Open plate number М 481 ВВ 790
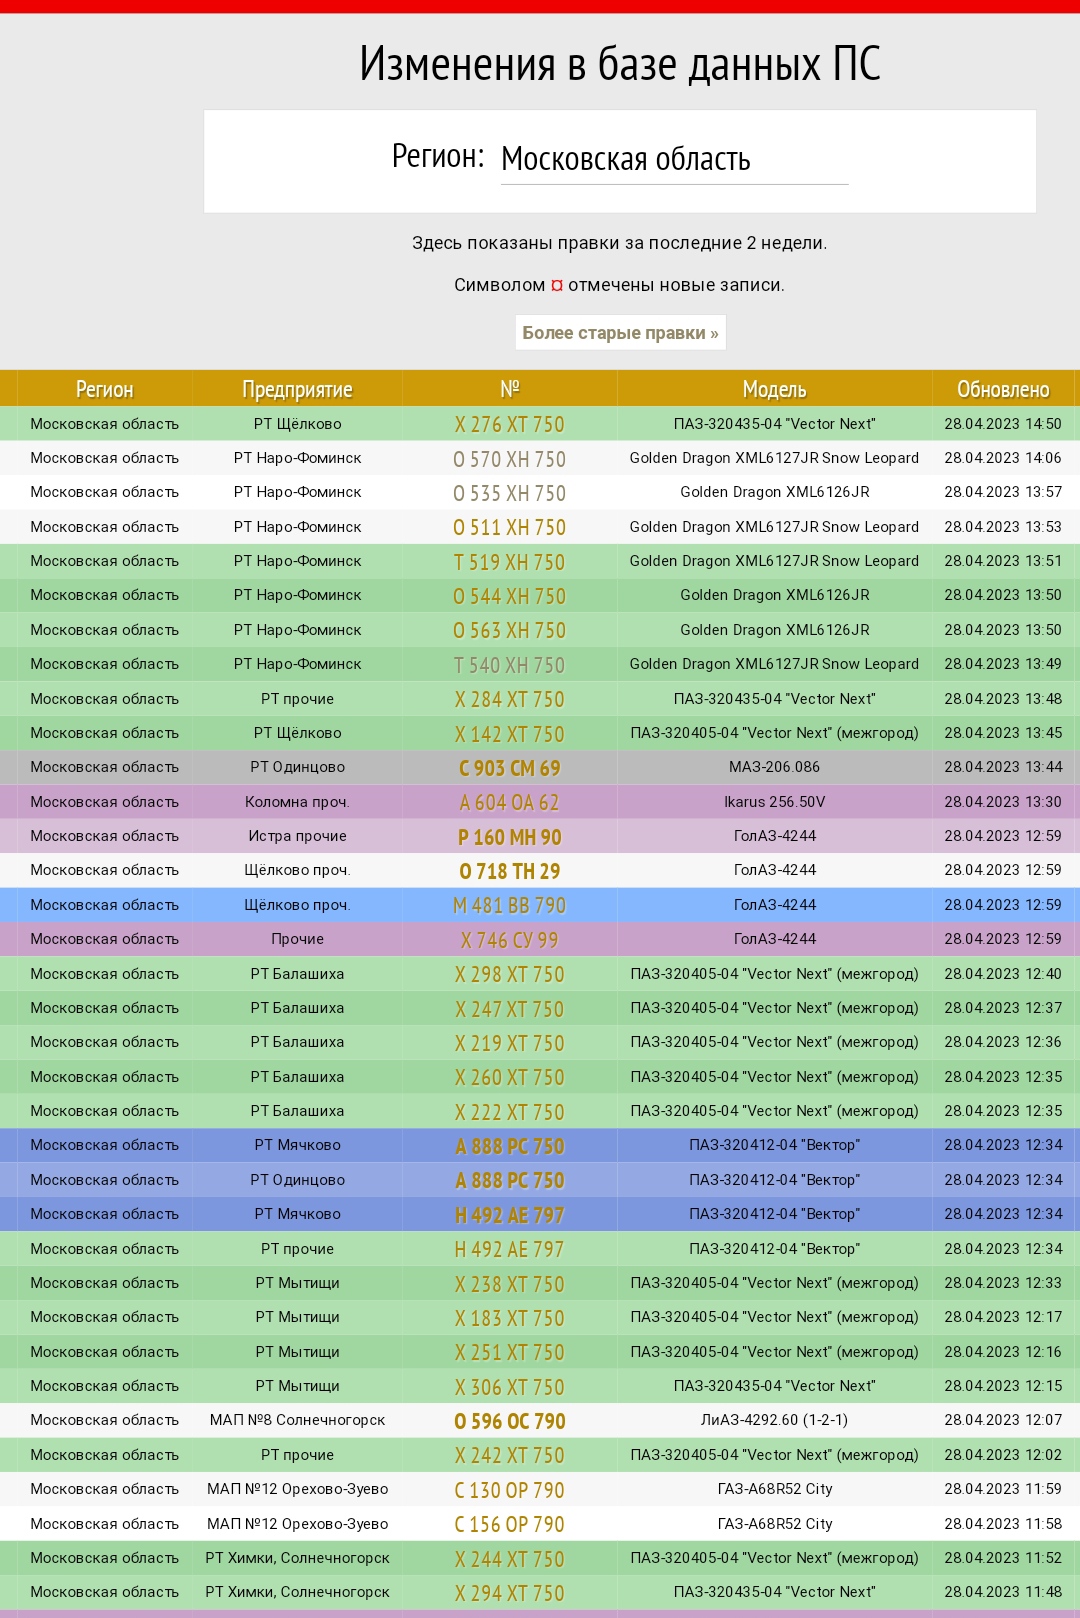This screenshot has height=1618, width=1080. (x=510, y=905)
